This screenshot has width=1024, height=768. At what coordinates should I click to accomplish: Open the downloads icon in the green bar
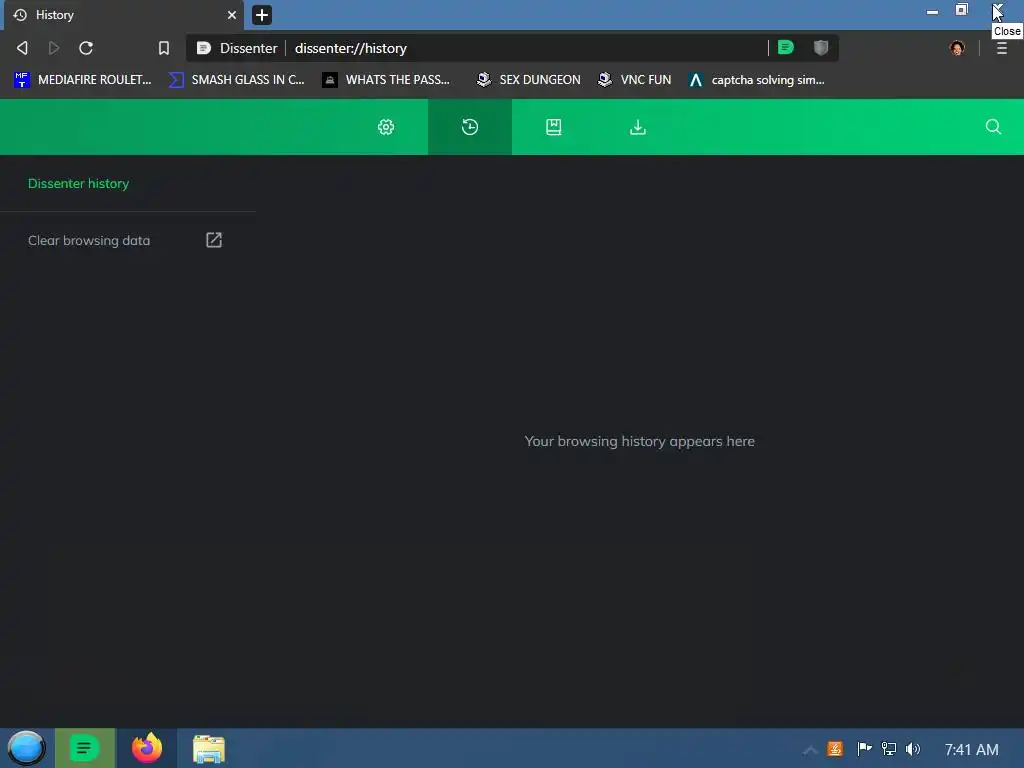(638, 127)
